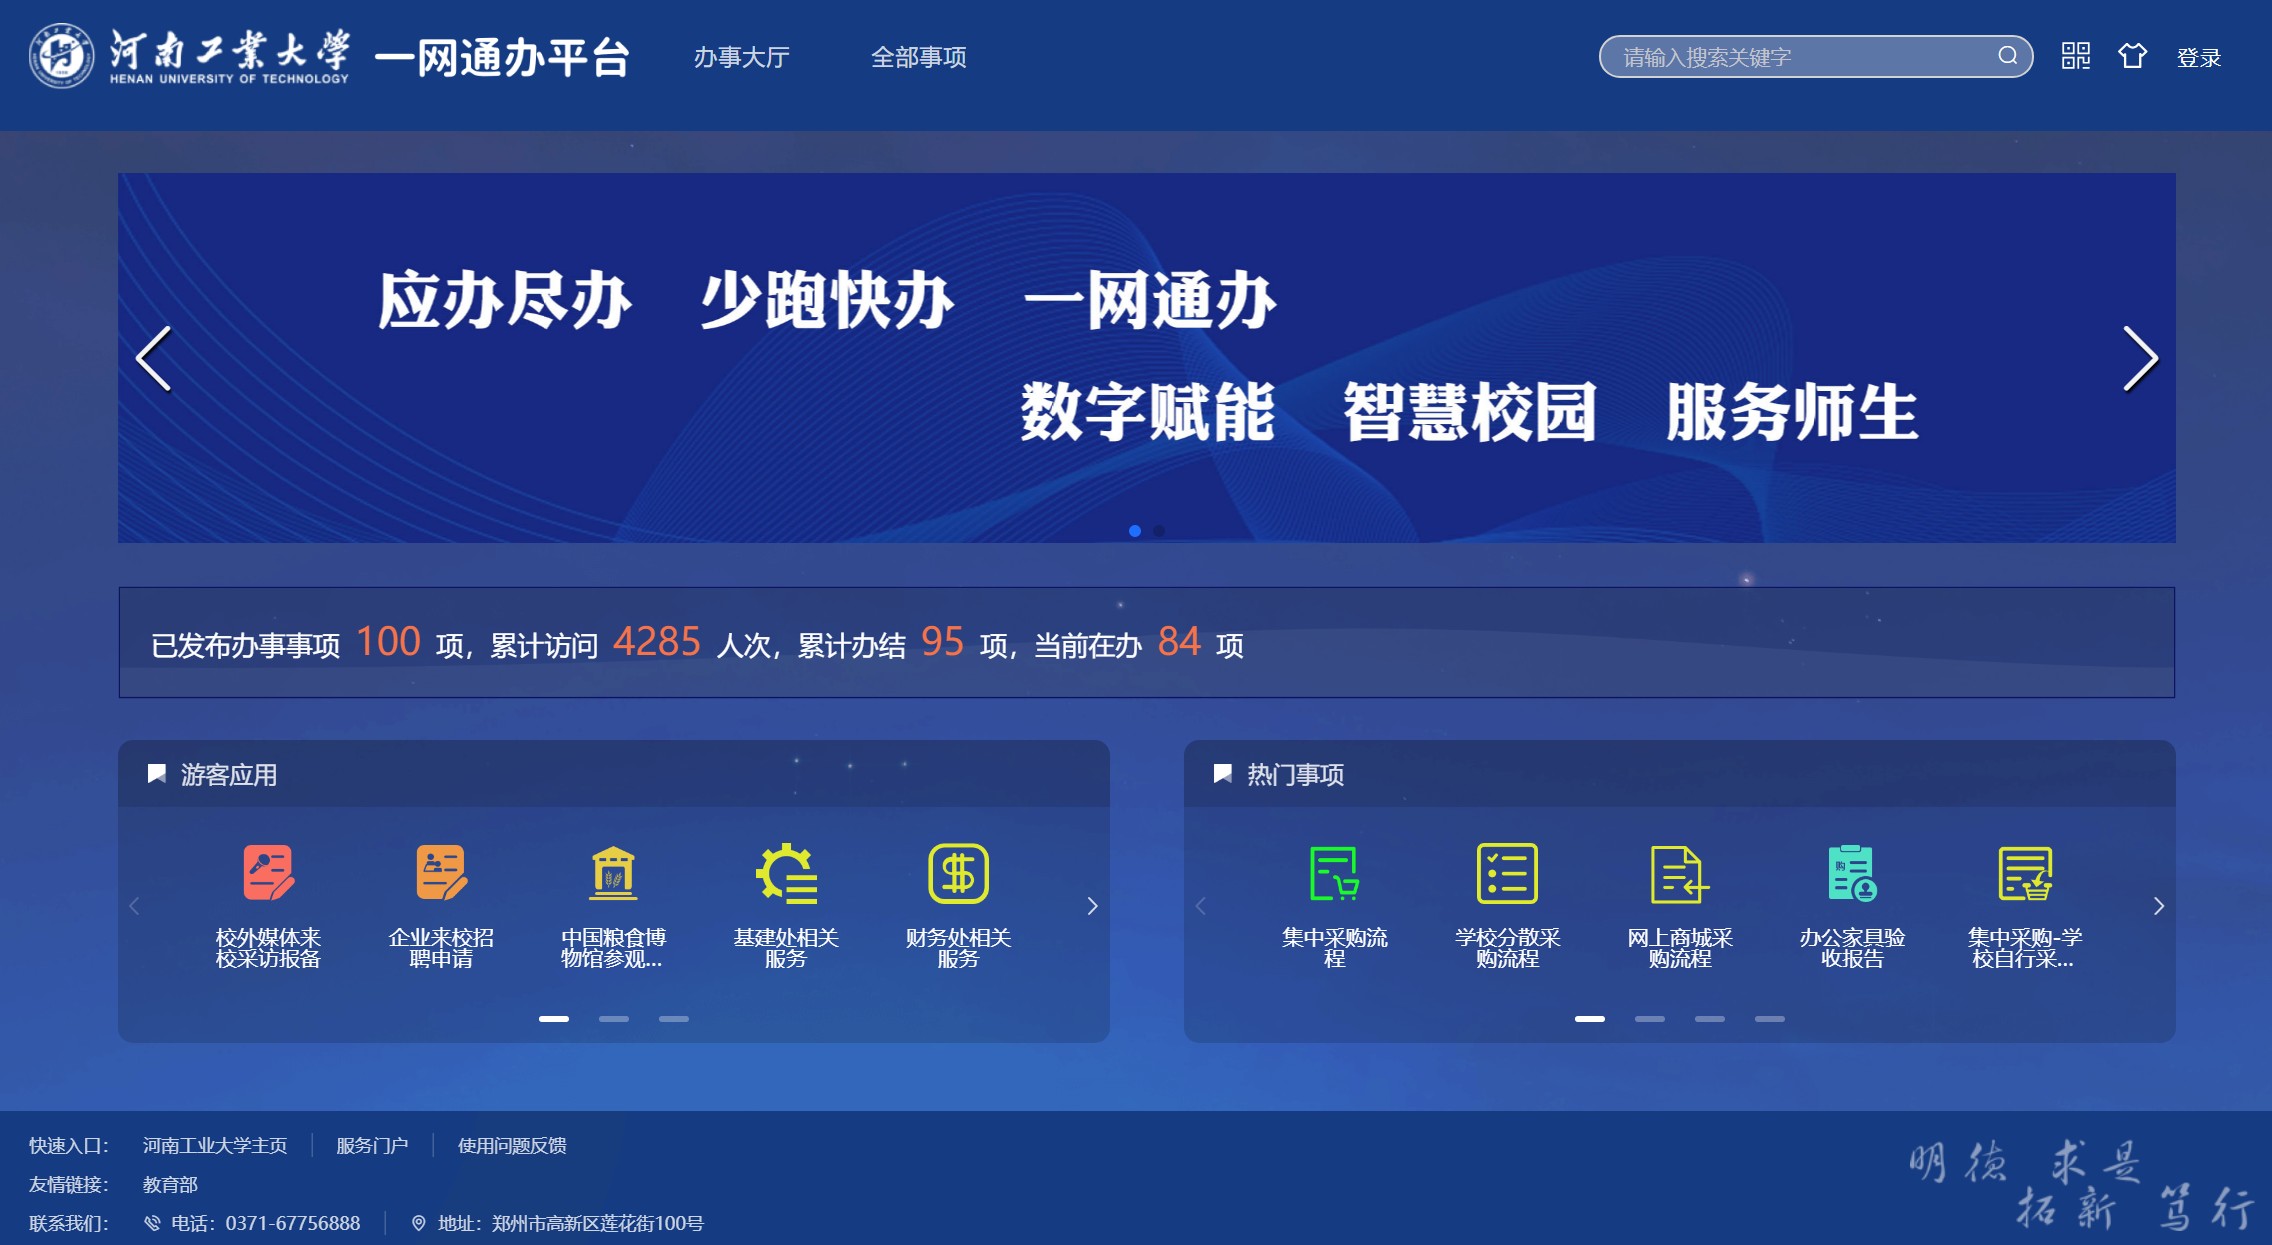Click the search magnifier icon
Image resolution: width=2272 pixels, height=1245 pixels.
(x=2007, y=56)
